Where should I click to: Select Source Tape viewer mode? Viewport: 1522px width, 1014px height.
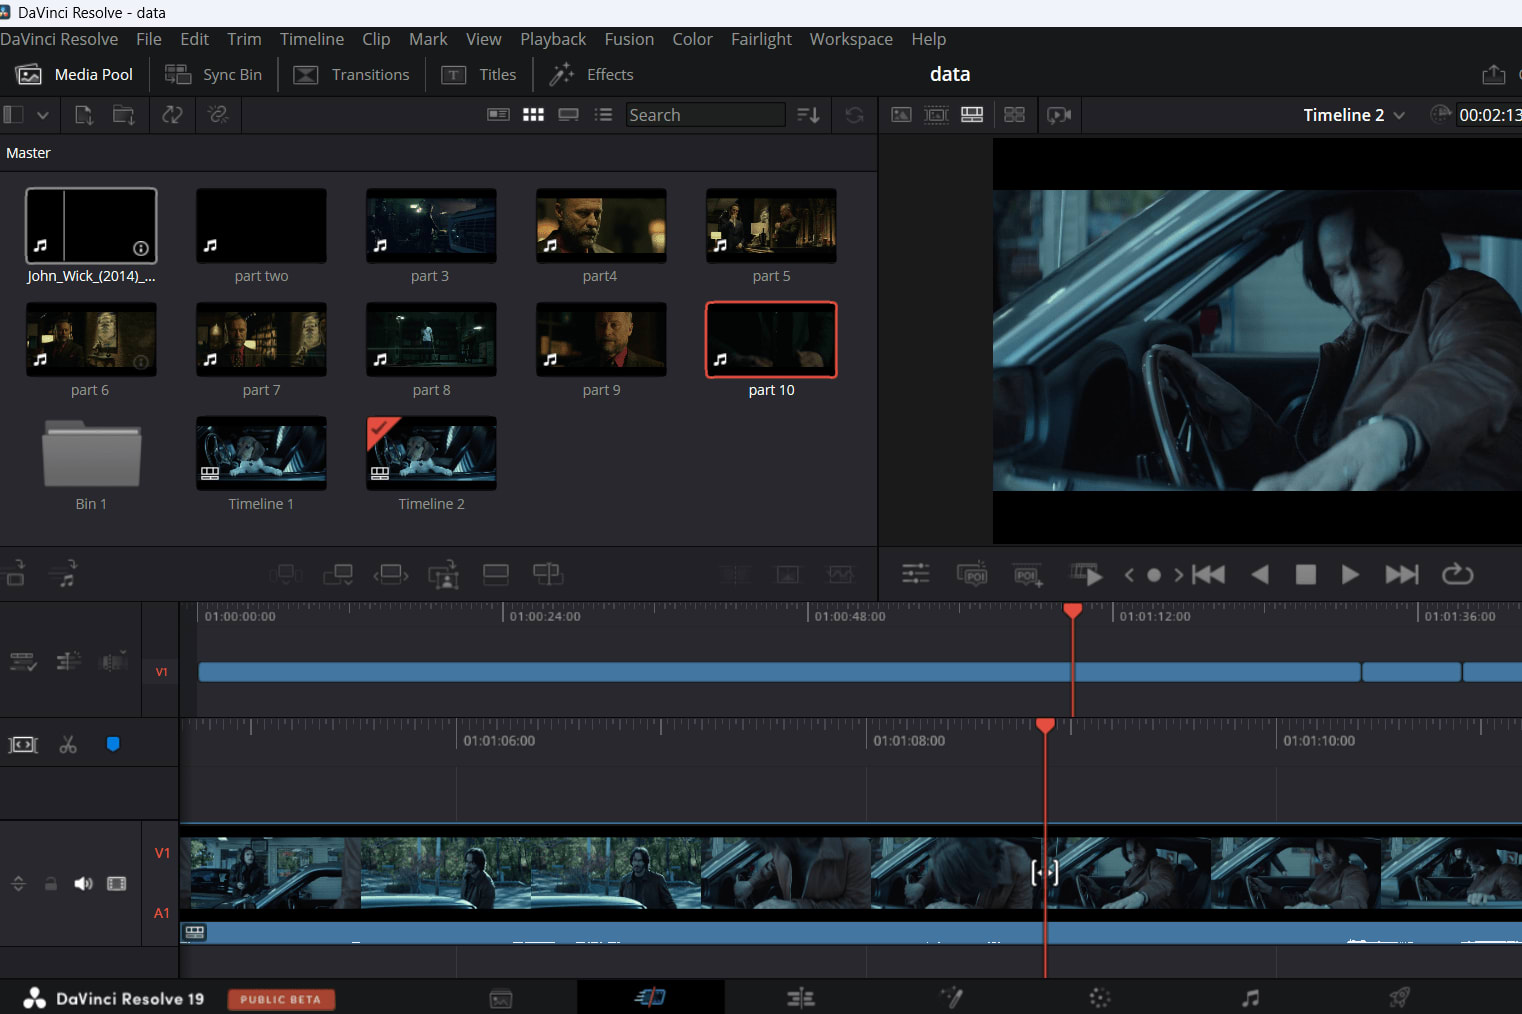tap(936, 115)
